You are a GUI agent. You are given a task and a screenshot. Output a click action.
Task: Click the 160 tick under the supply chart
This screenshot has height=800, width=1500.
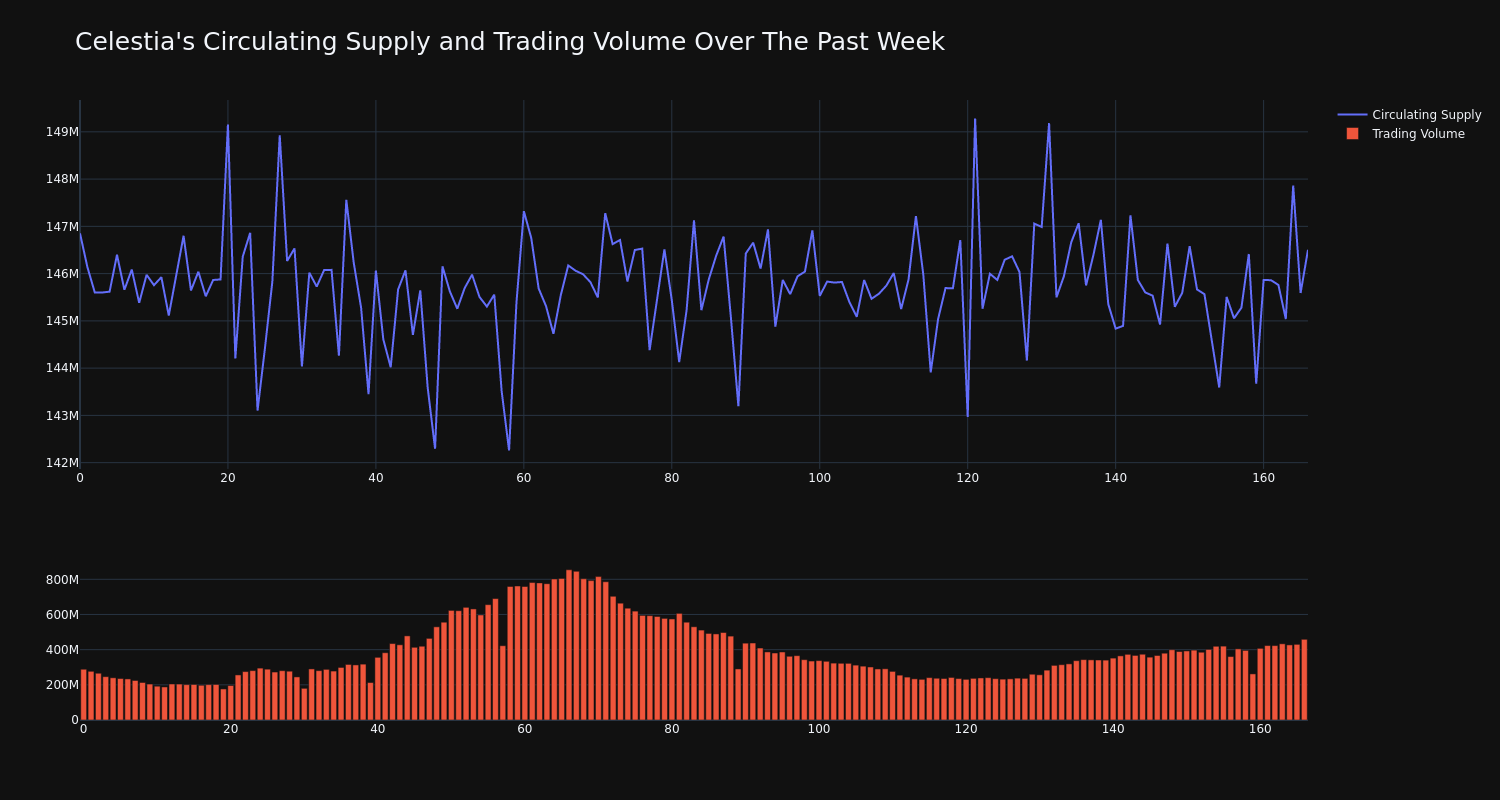(x=1264, y=478)
